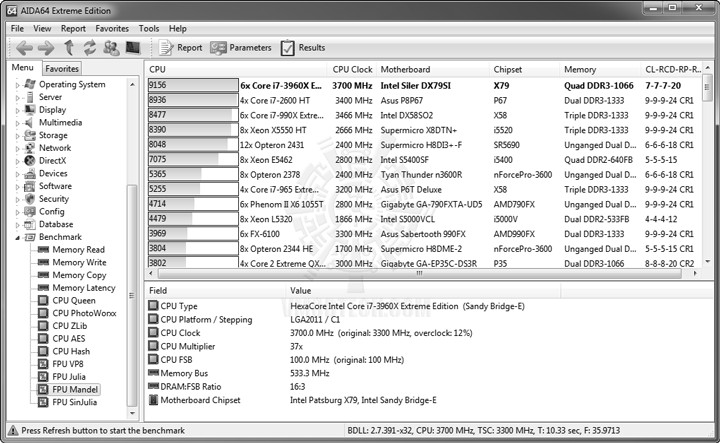
Task: Click the Back arrow toolbar icon
Action: (x=24, y=47)
